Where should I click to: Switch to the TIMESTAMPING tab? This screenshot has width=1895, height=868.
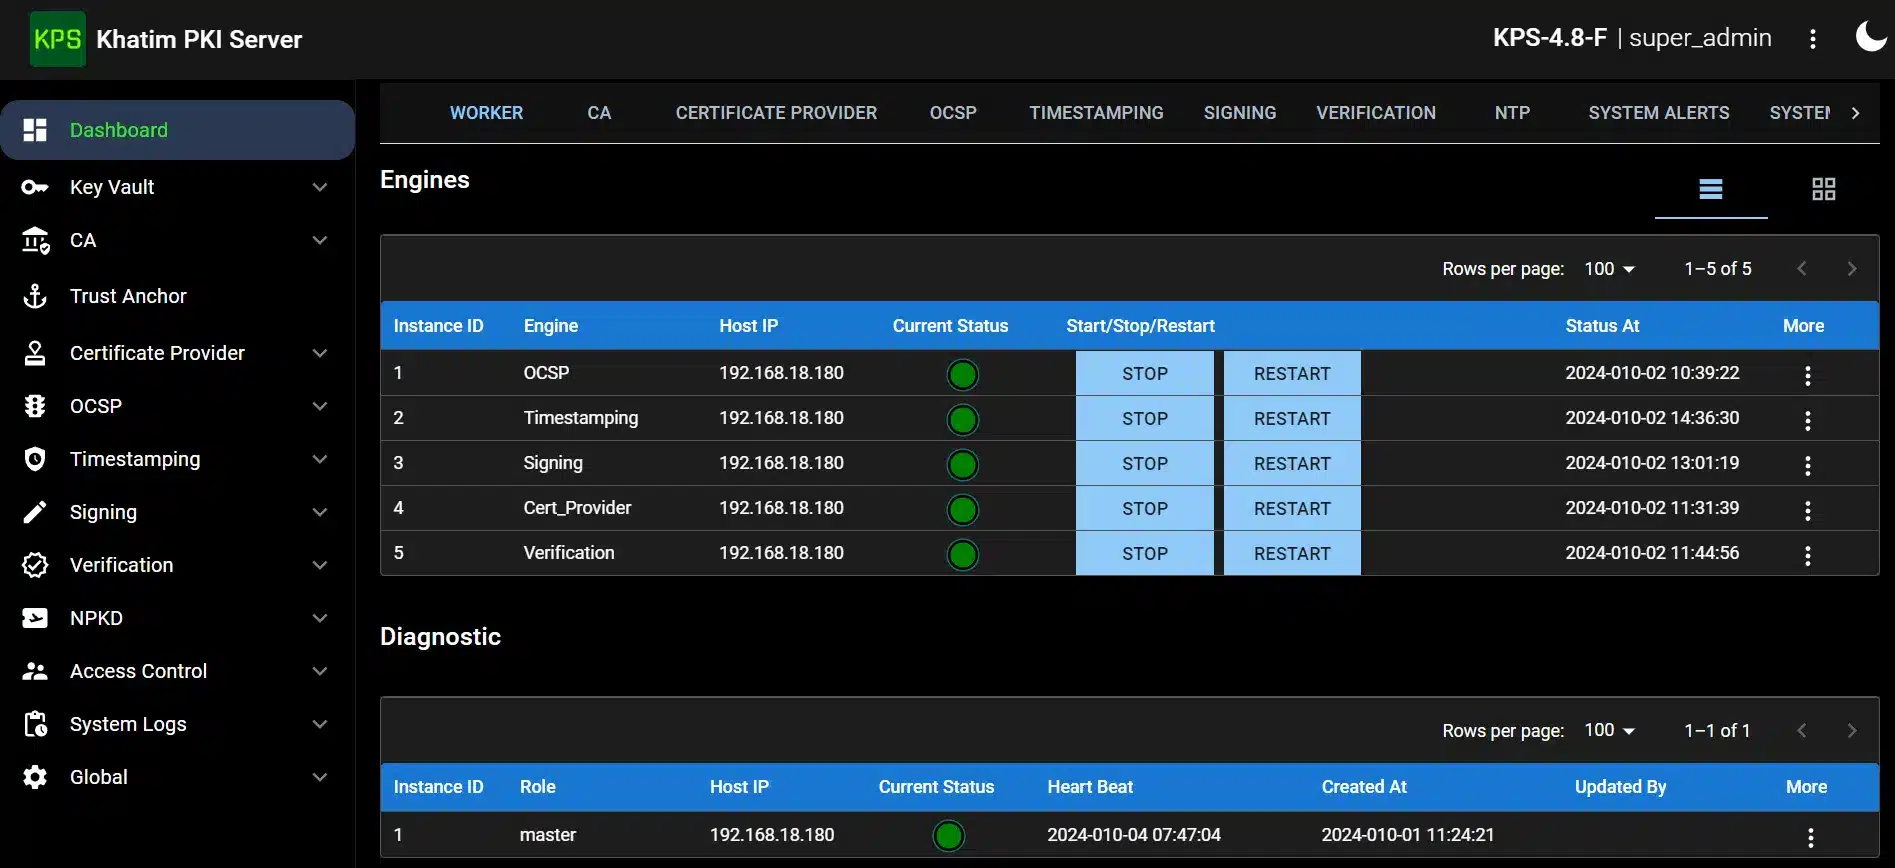tap(1096, 113)
